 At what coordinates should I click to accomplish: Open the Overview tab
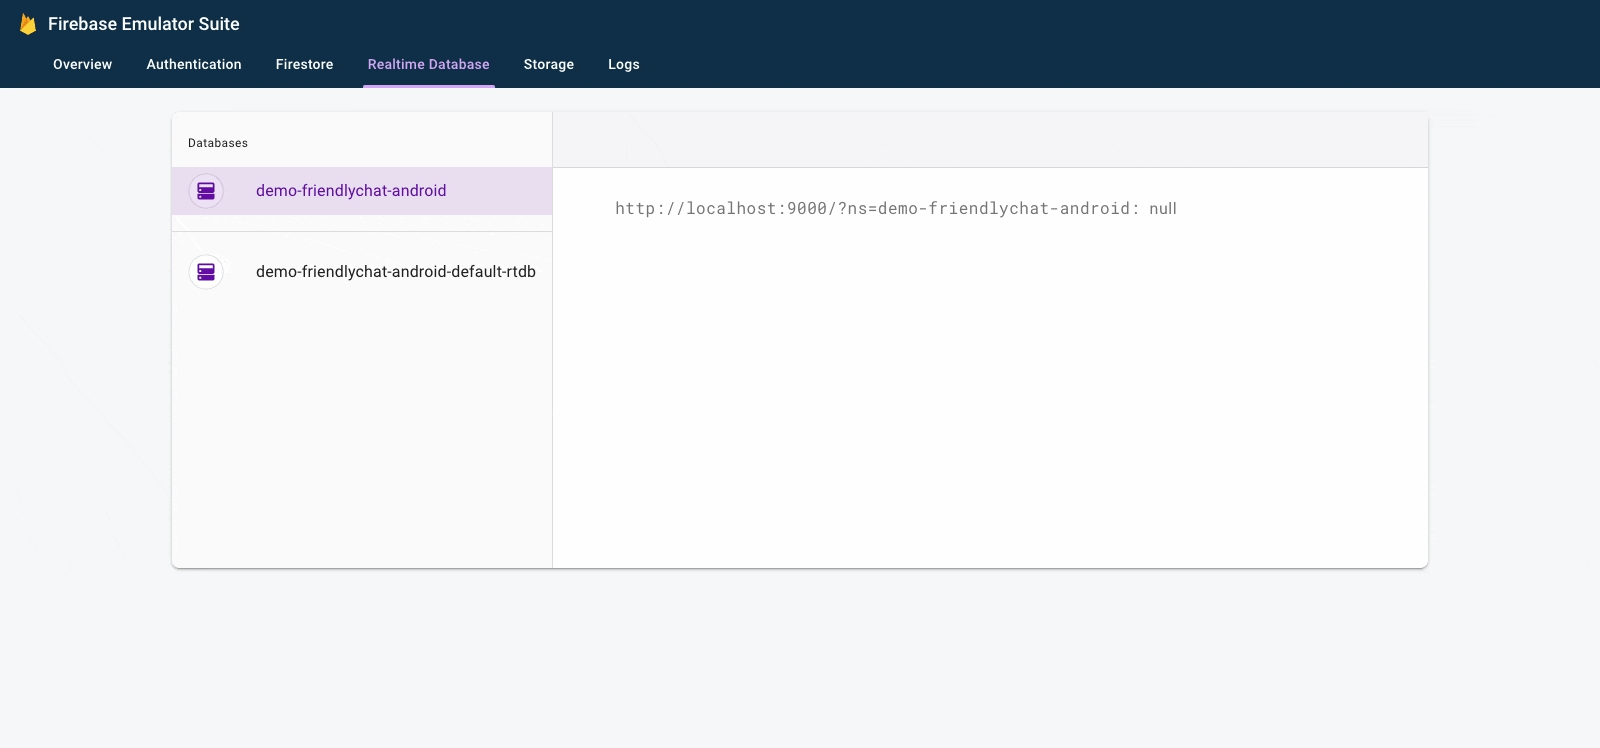(82, 64)
